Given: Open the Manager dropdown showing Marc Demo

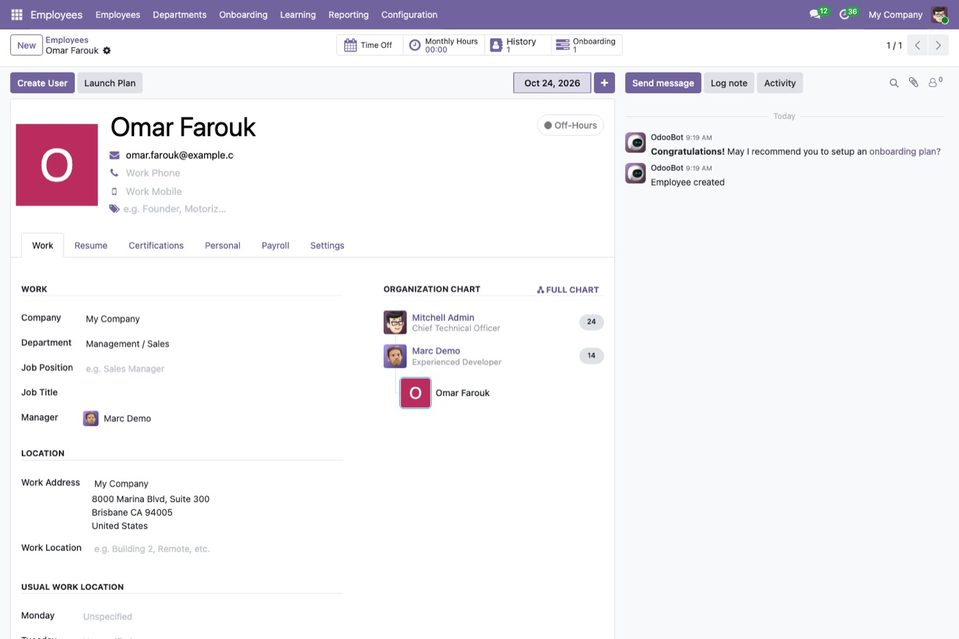Looking at the screenshot, I should (212, 418).
